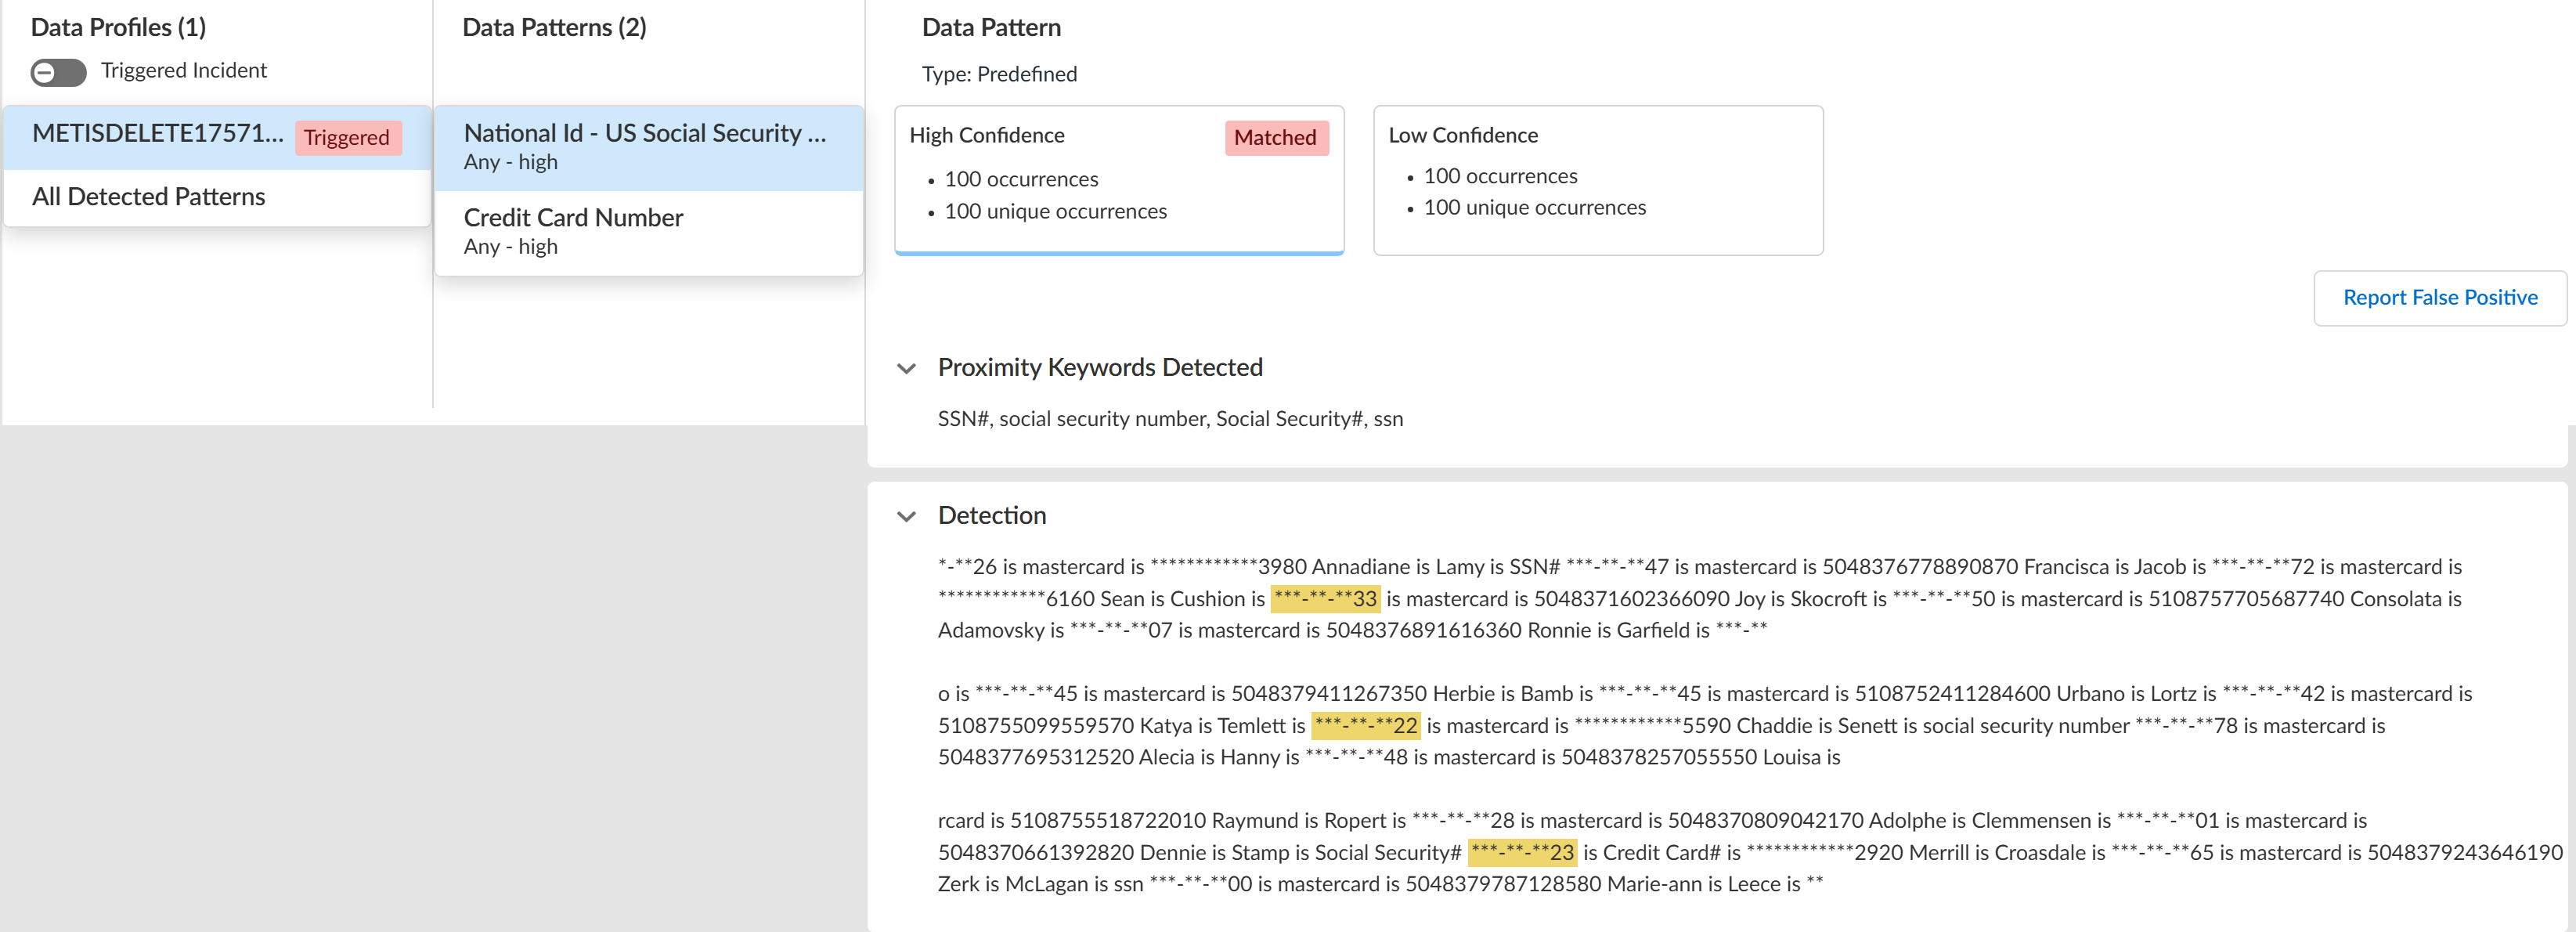Screen dimensions: 2576x932
Task: Click the Data Patterns (2) heading
Action: [554, 27]
